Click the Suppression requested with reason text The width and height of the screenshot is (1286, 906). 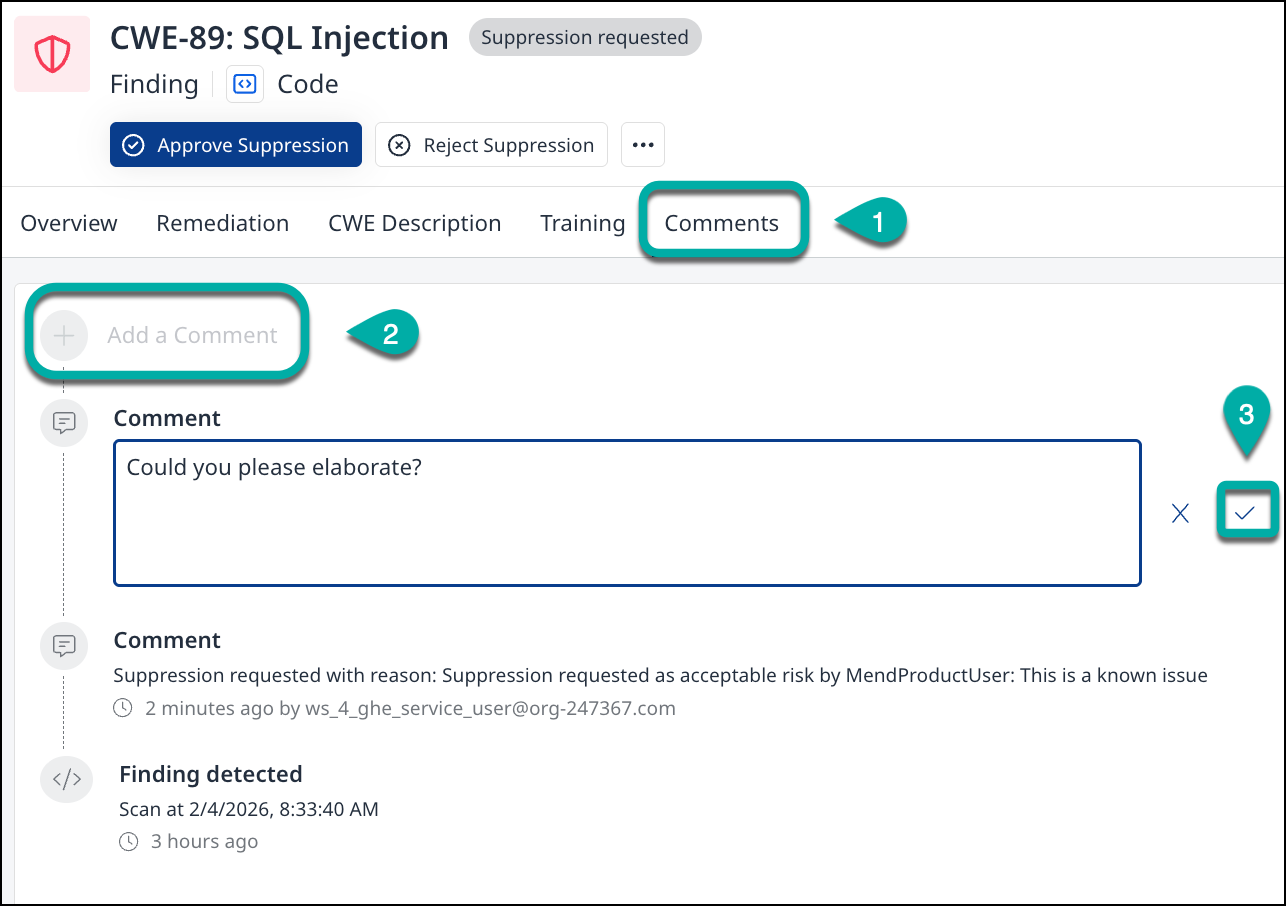[x=660, y=675]
